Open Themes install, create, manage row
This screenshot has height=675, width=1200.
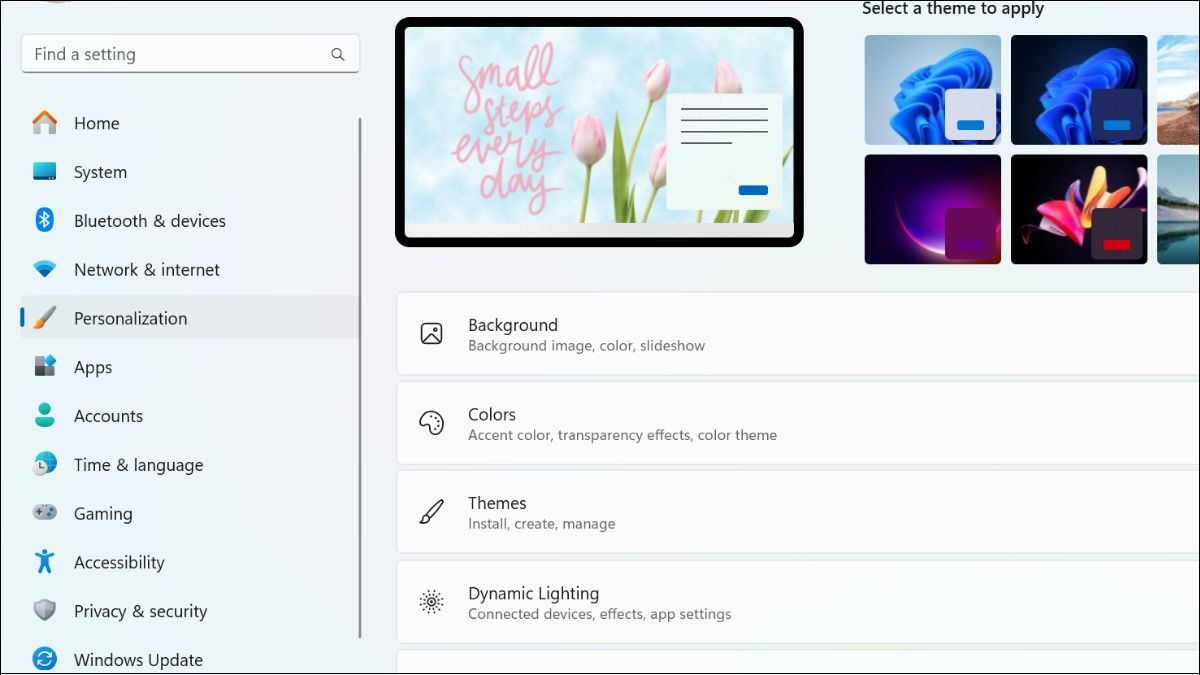[798, 512]
